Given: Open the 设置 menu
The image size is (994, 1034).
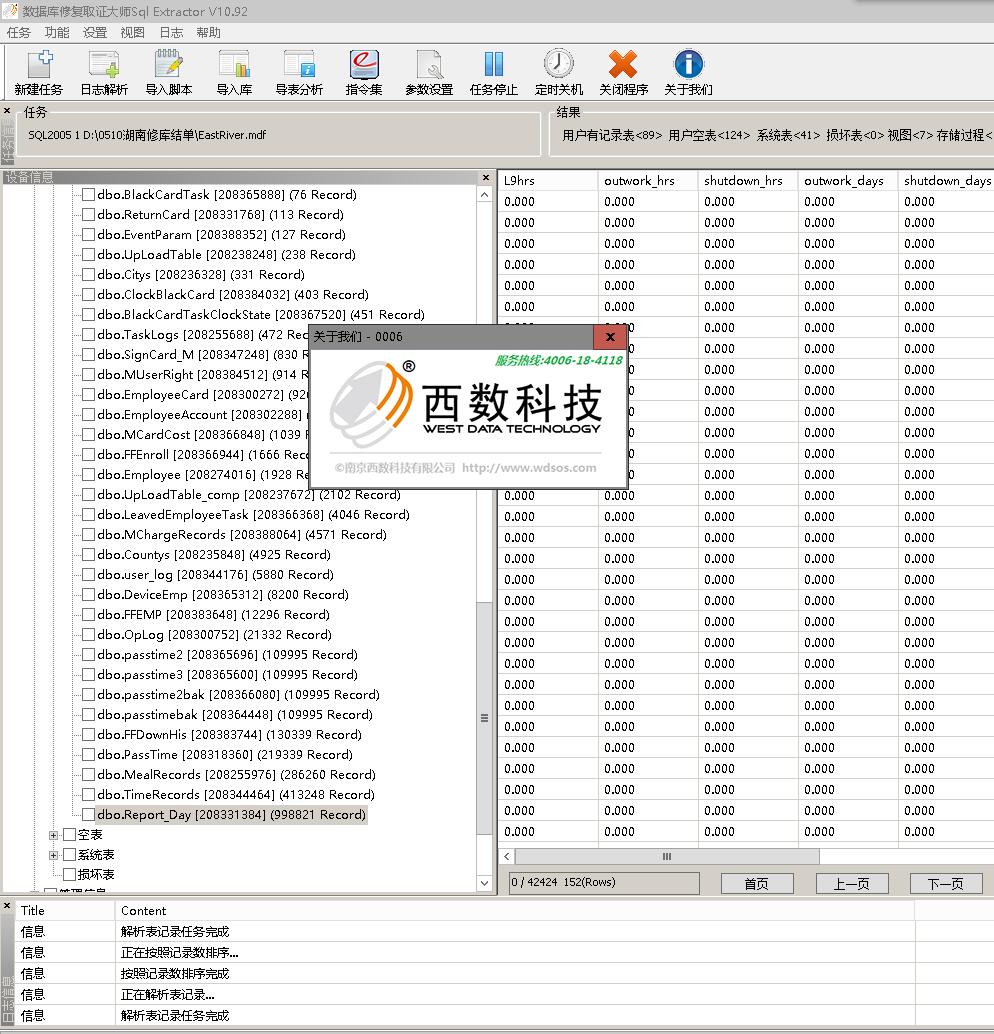Looking at the screenshot, I should [x=94, y=32].
